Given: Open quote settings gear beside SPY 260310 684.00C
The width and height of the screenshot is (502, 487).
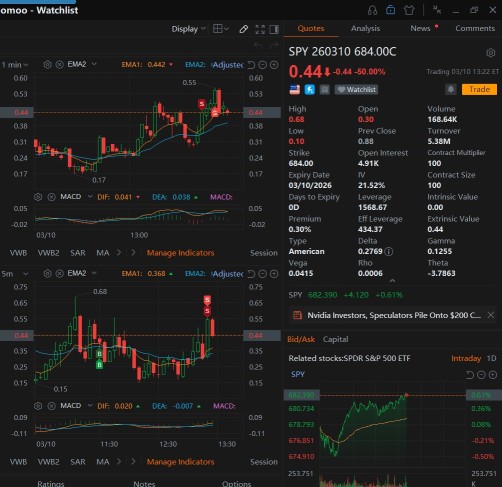Looking at the screenshot, I should tap(491, 53).
